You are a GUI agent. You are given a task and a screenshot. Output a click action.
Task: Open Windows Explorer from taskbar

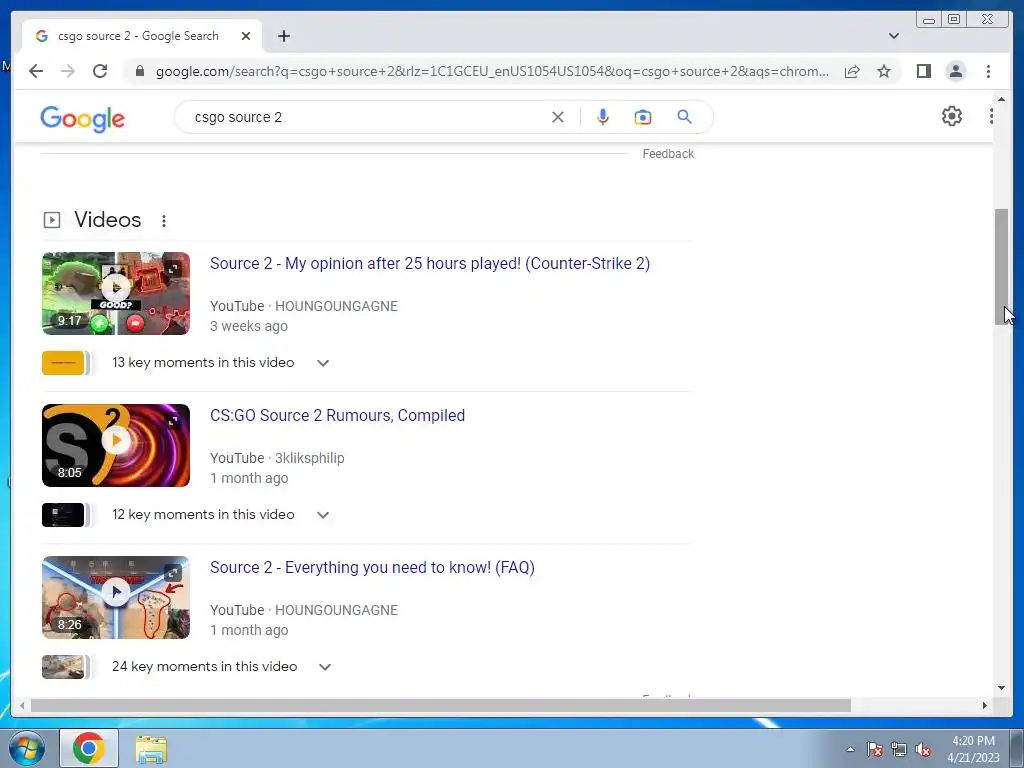pos(151,748)
